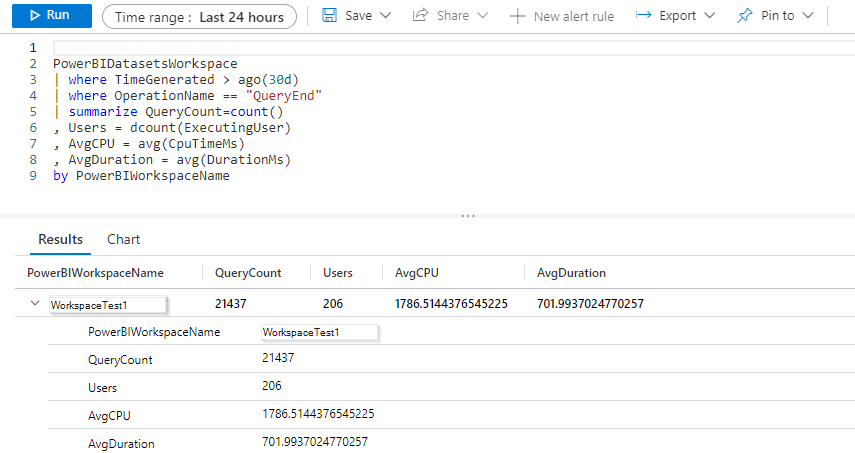The image size is (855, 453).
Task: Click the "QueryEnd" string in the query
Action: coord(284,96)
